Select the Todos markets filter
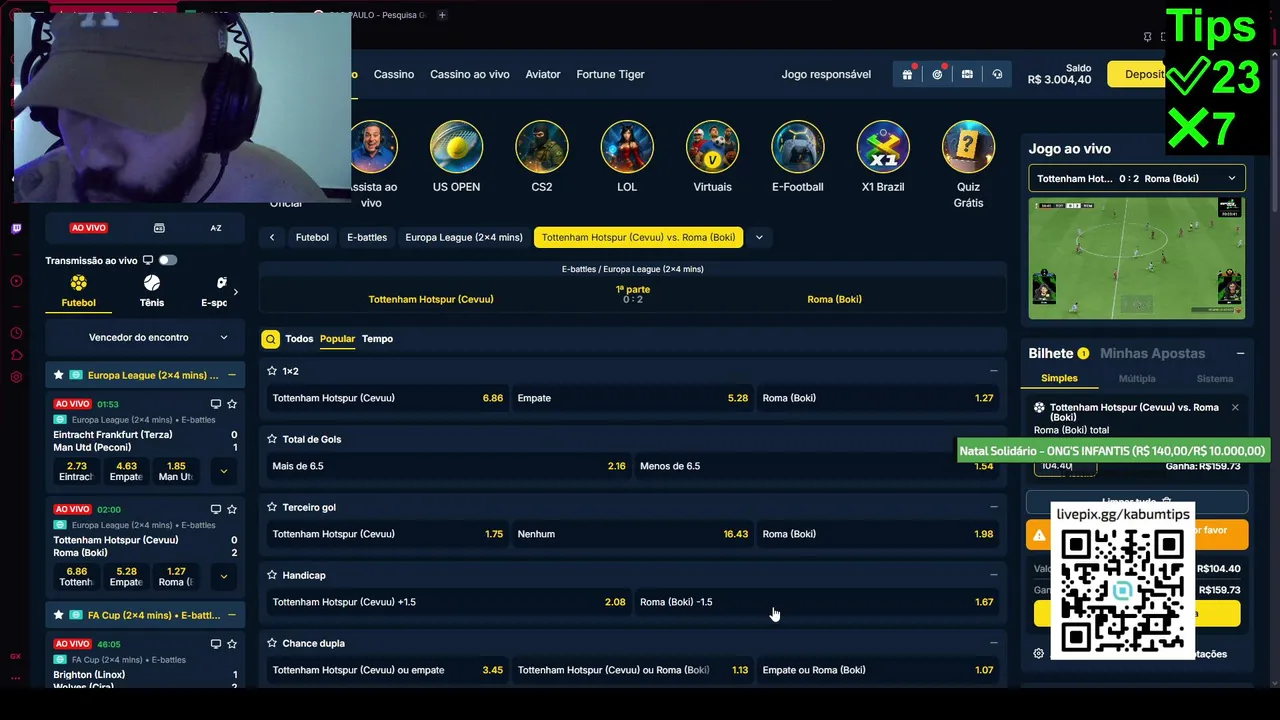The width and height of the screenshot is (1280, 720). tap(299, 339)
